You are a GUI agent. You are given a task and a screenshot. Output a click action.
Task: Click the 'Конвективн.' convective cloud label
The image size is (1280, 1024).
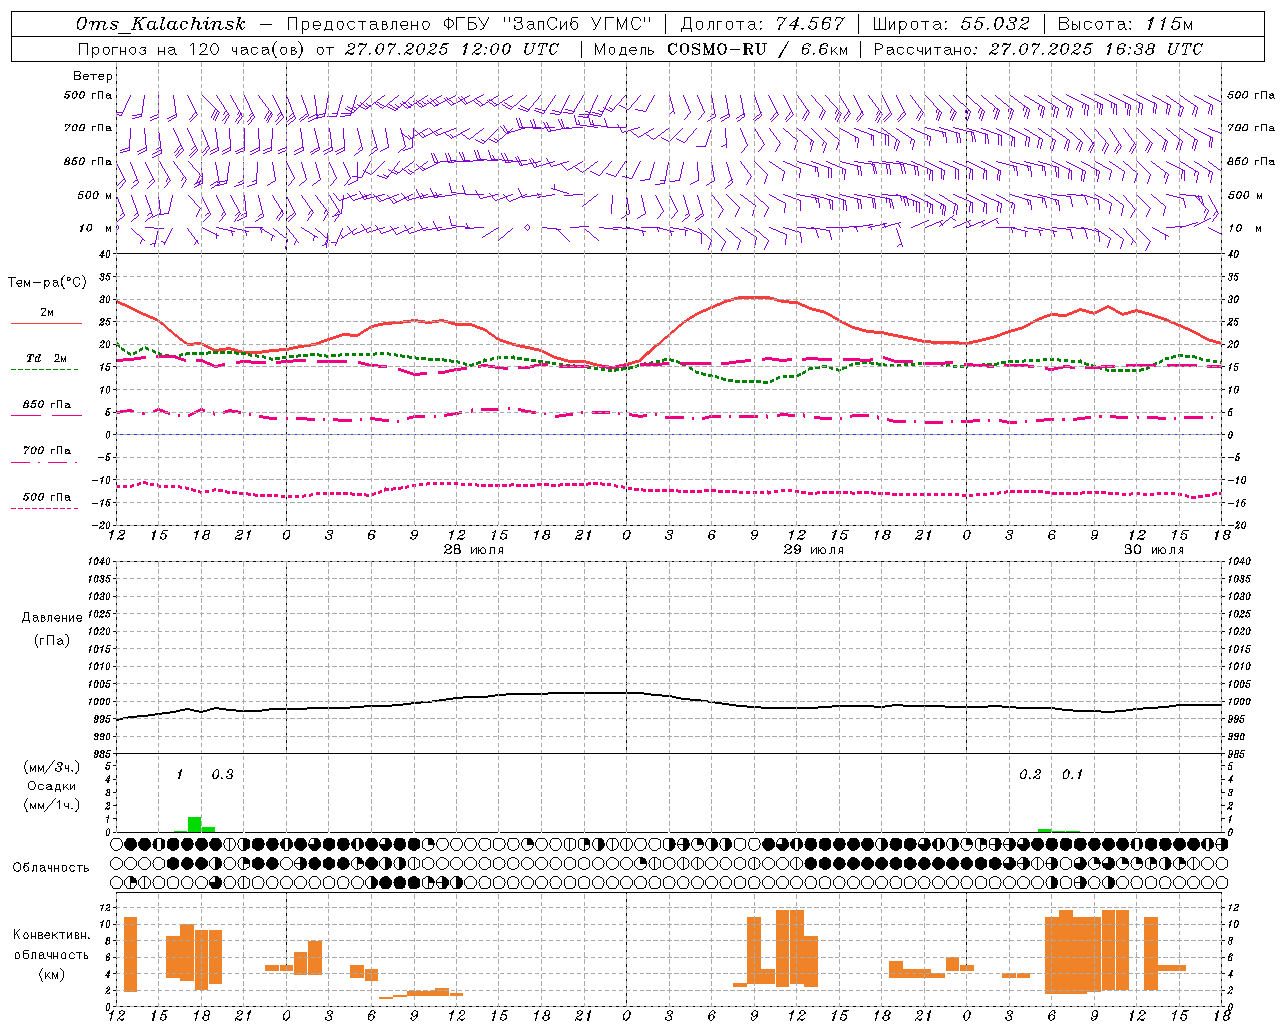[x=51, y=935]
